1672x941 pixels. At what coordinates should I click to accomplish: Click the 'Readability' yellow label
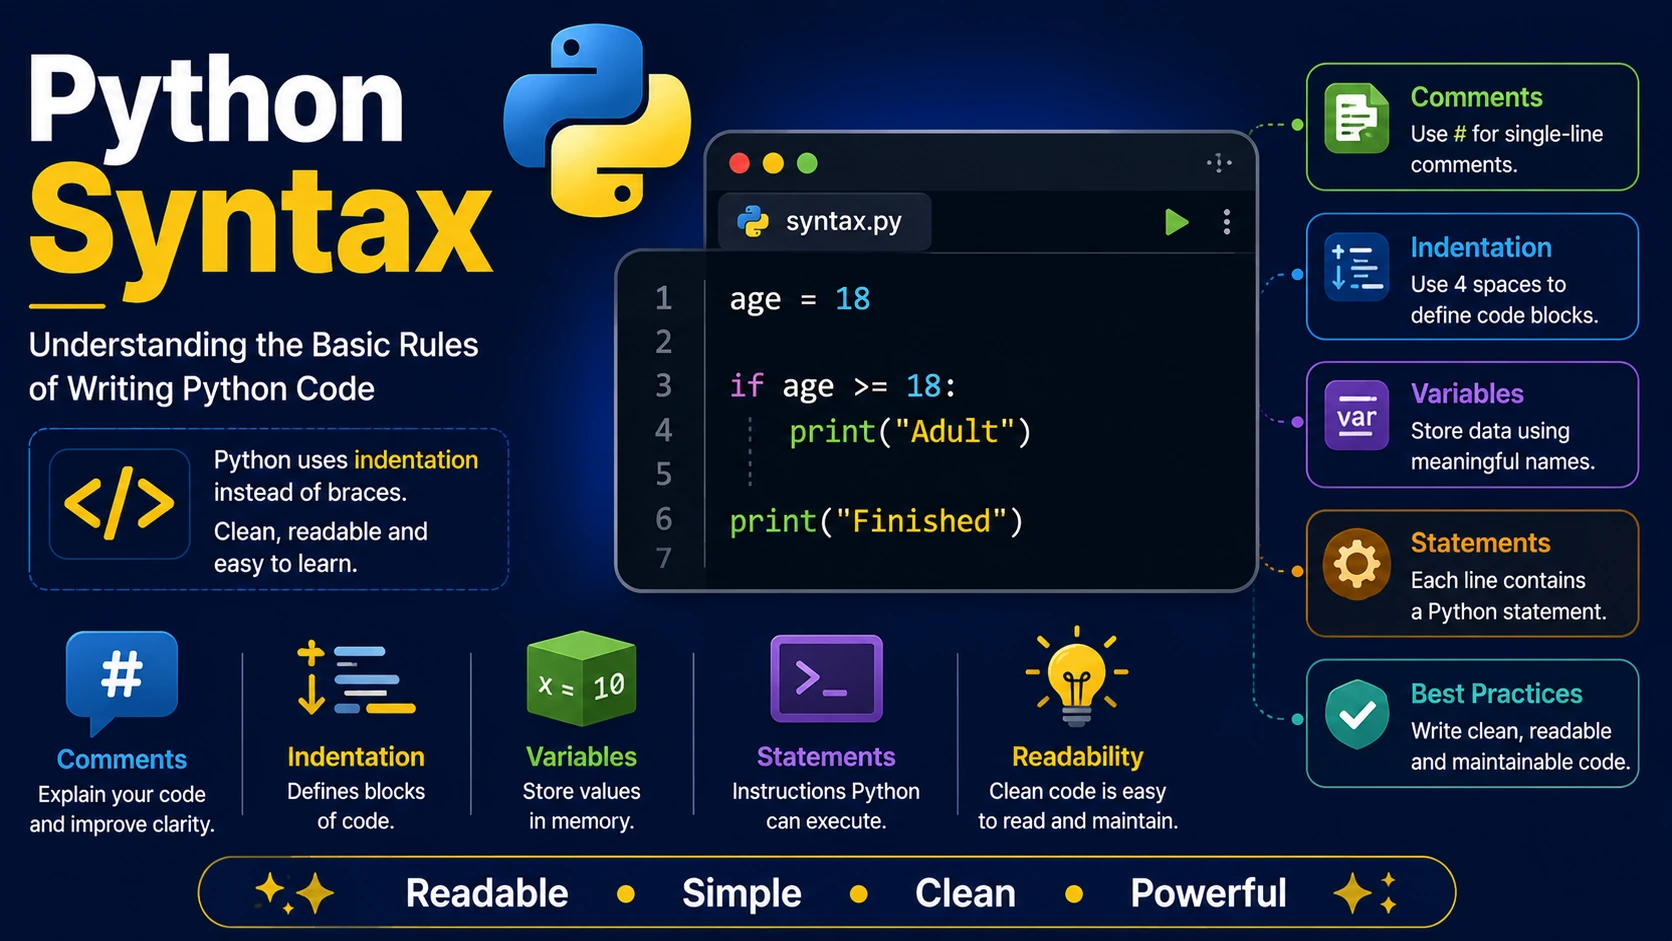click(x=1077, y=757)
